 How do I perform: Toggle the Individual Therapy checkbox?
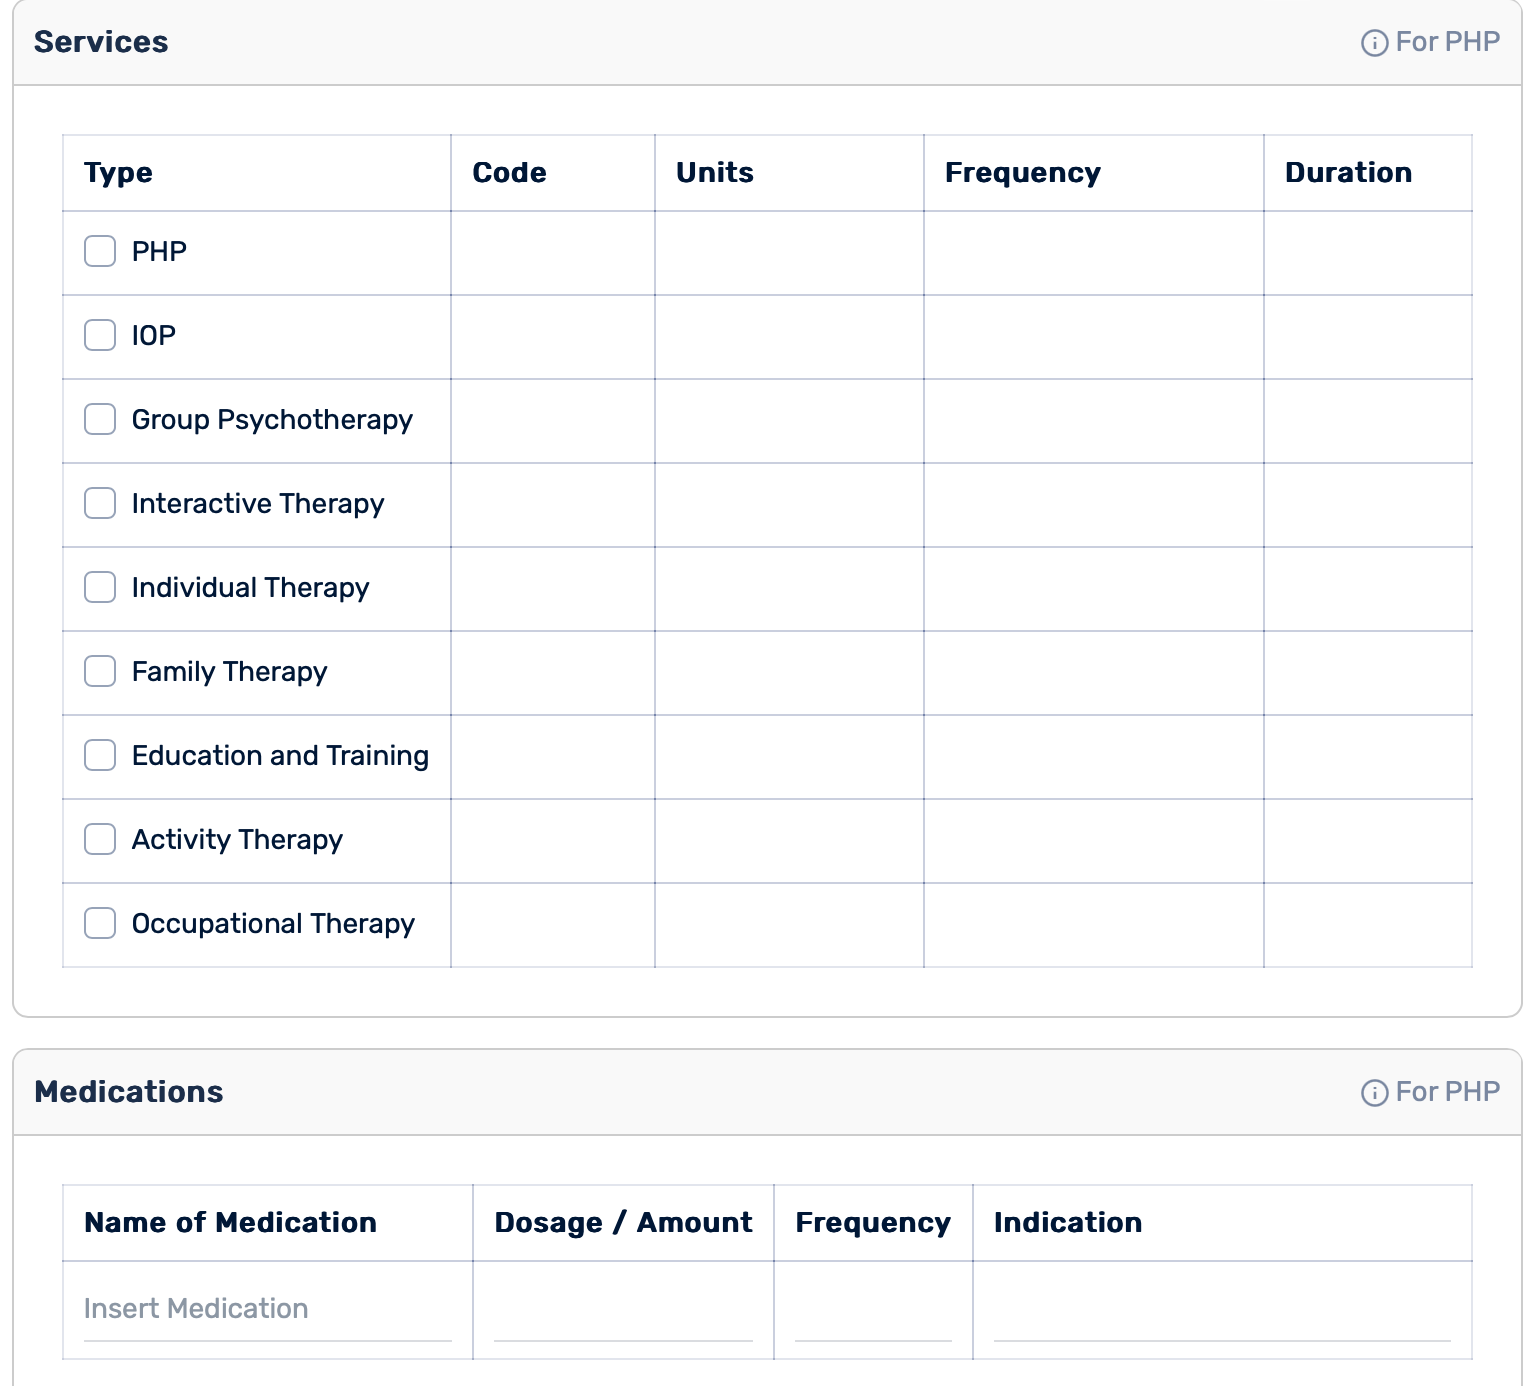click(100, 587)
